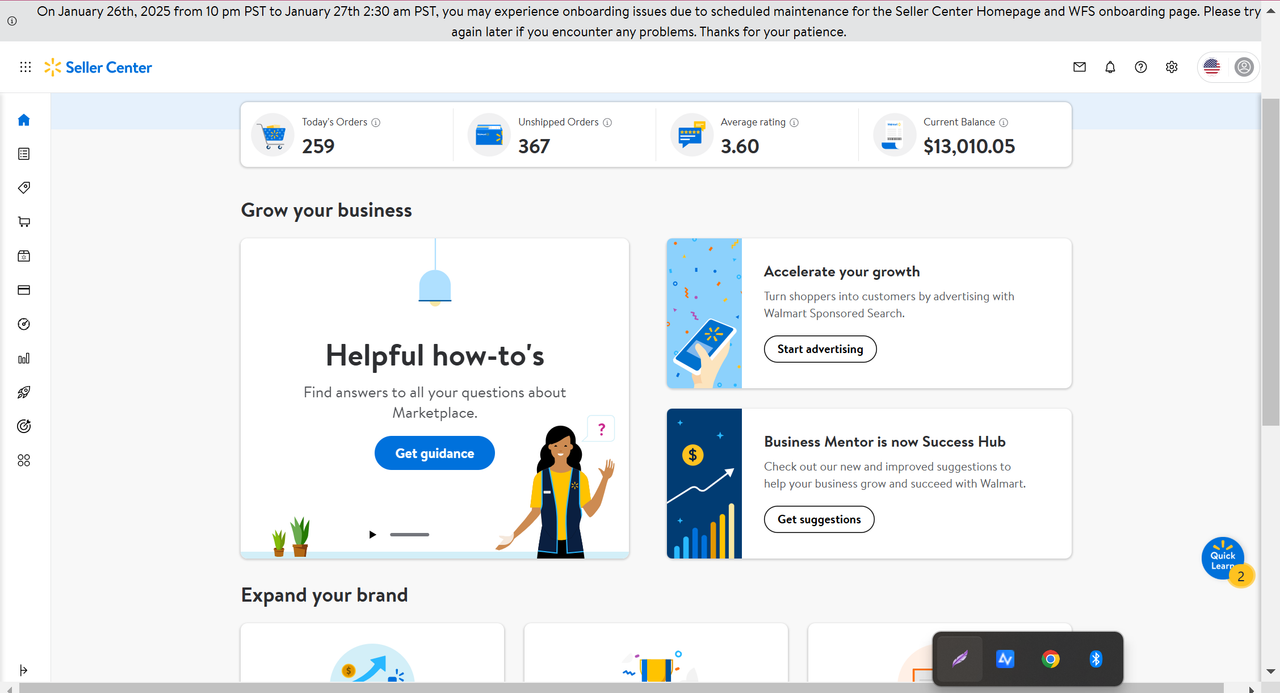1280x693 pixels.
Task: Open the bar chart Analytics icon
Action: [x=24, y=358]
